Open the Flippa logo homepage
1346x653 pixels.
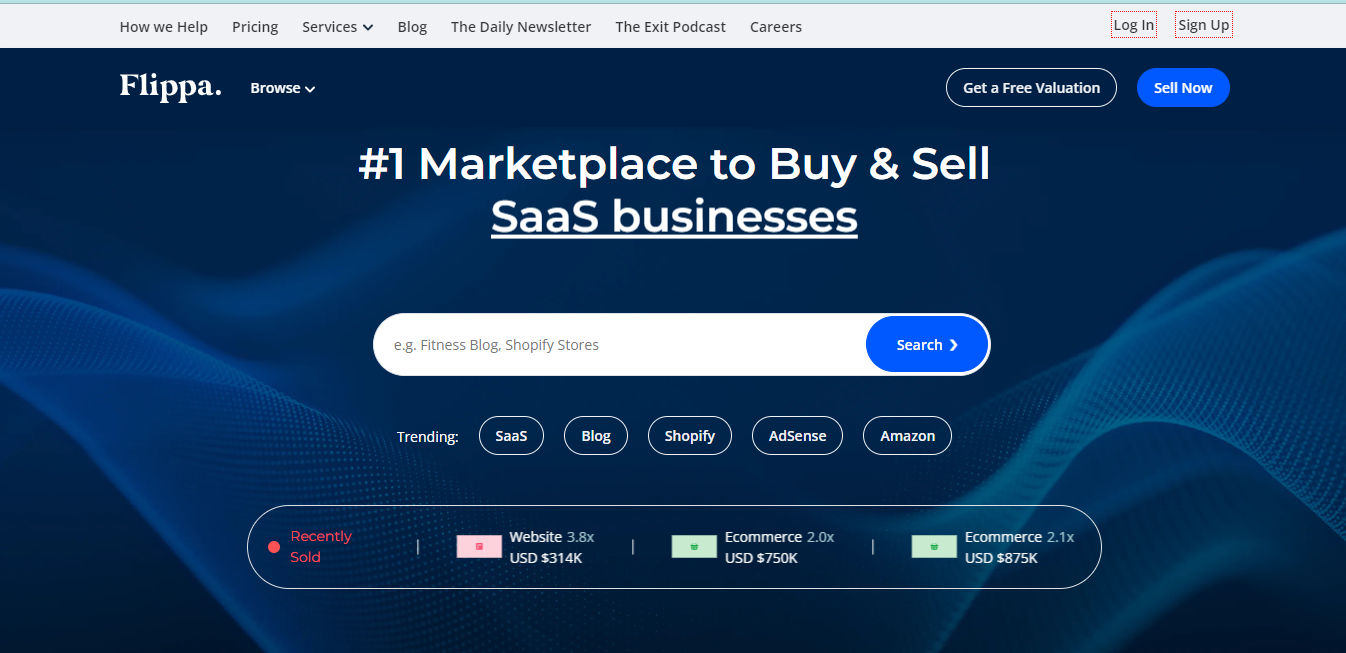pyautogui.click(x=170, y=87)
